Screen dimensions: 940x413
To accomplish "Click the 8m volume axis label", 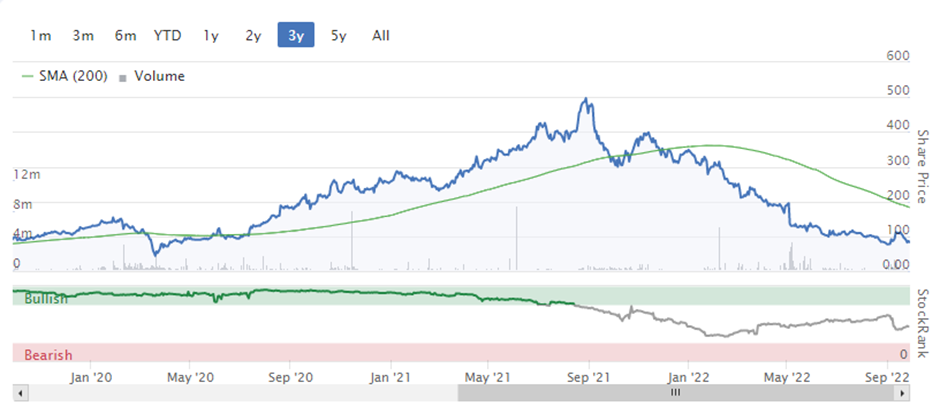I will click(x=23, y=204).
